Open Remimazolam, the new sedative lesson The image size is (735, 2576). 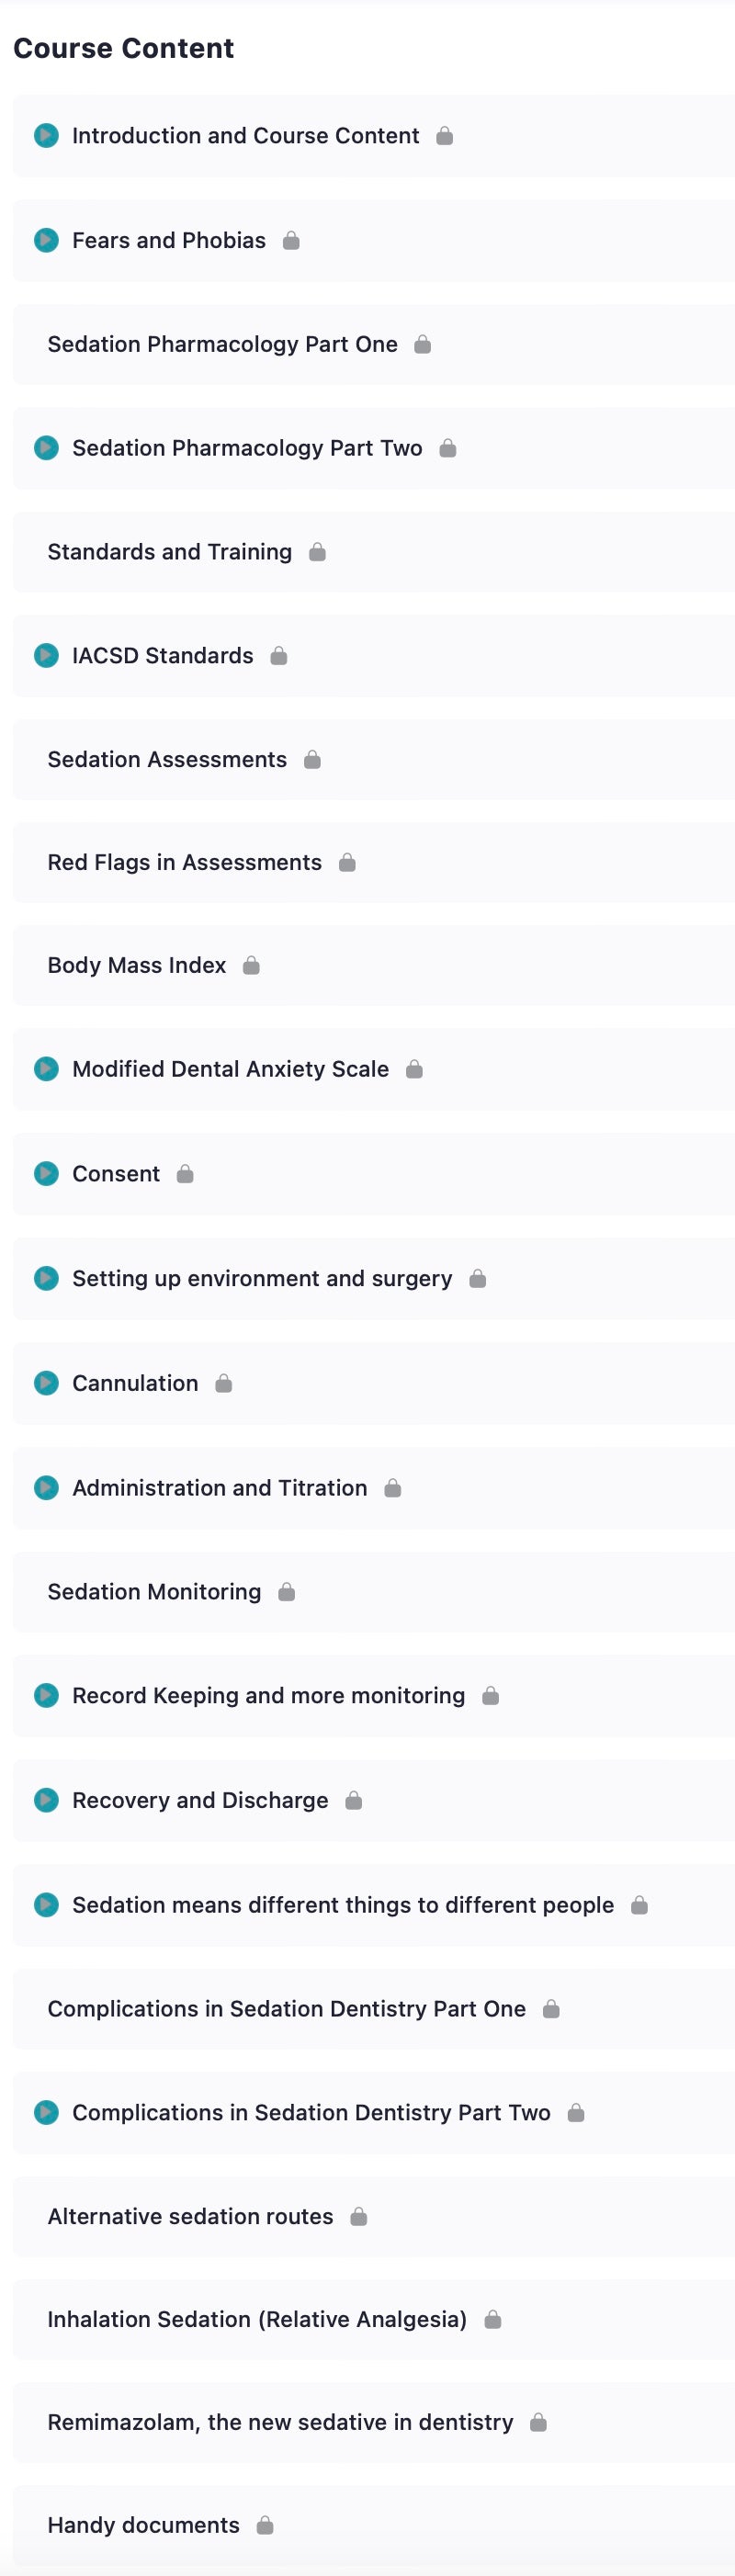280,2422
